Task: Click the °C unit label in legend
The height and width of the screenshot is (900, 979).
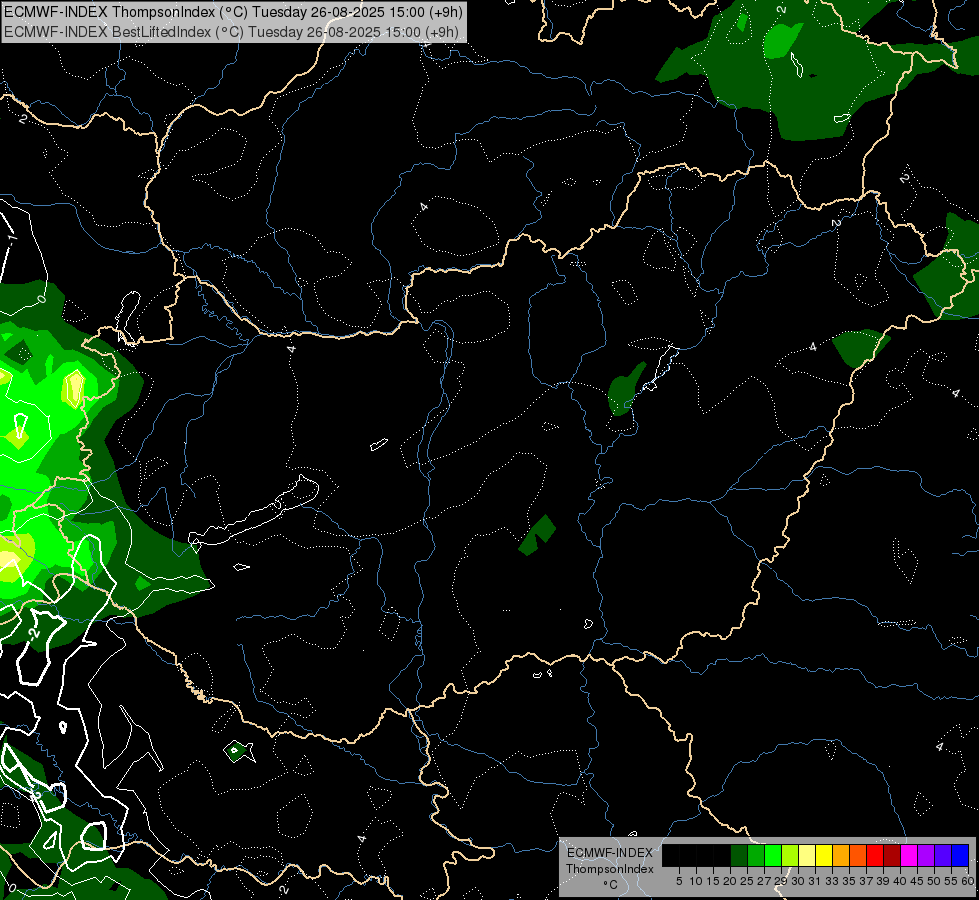Action: pos(611,884)
